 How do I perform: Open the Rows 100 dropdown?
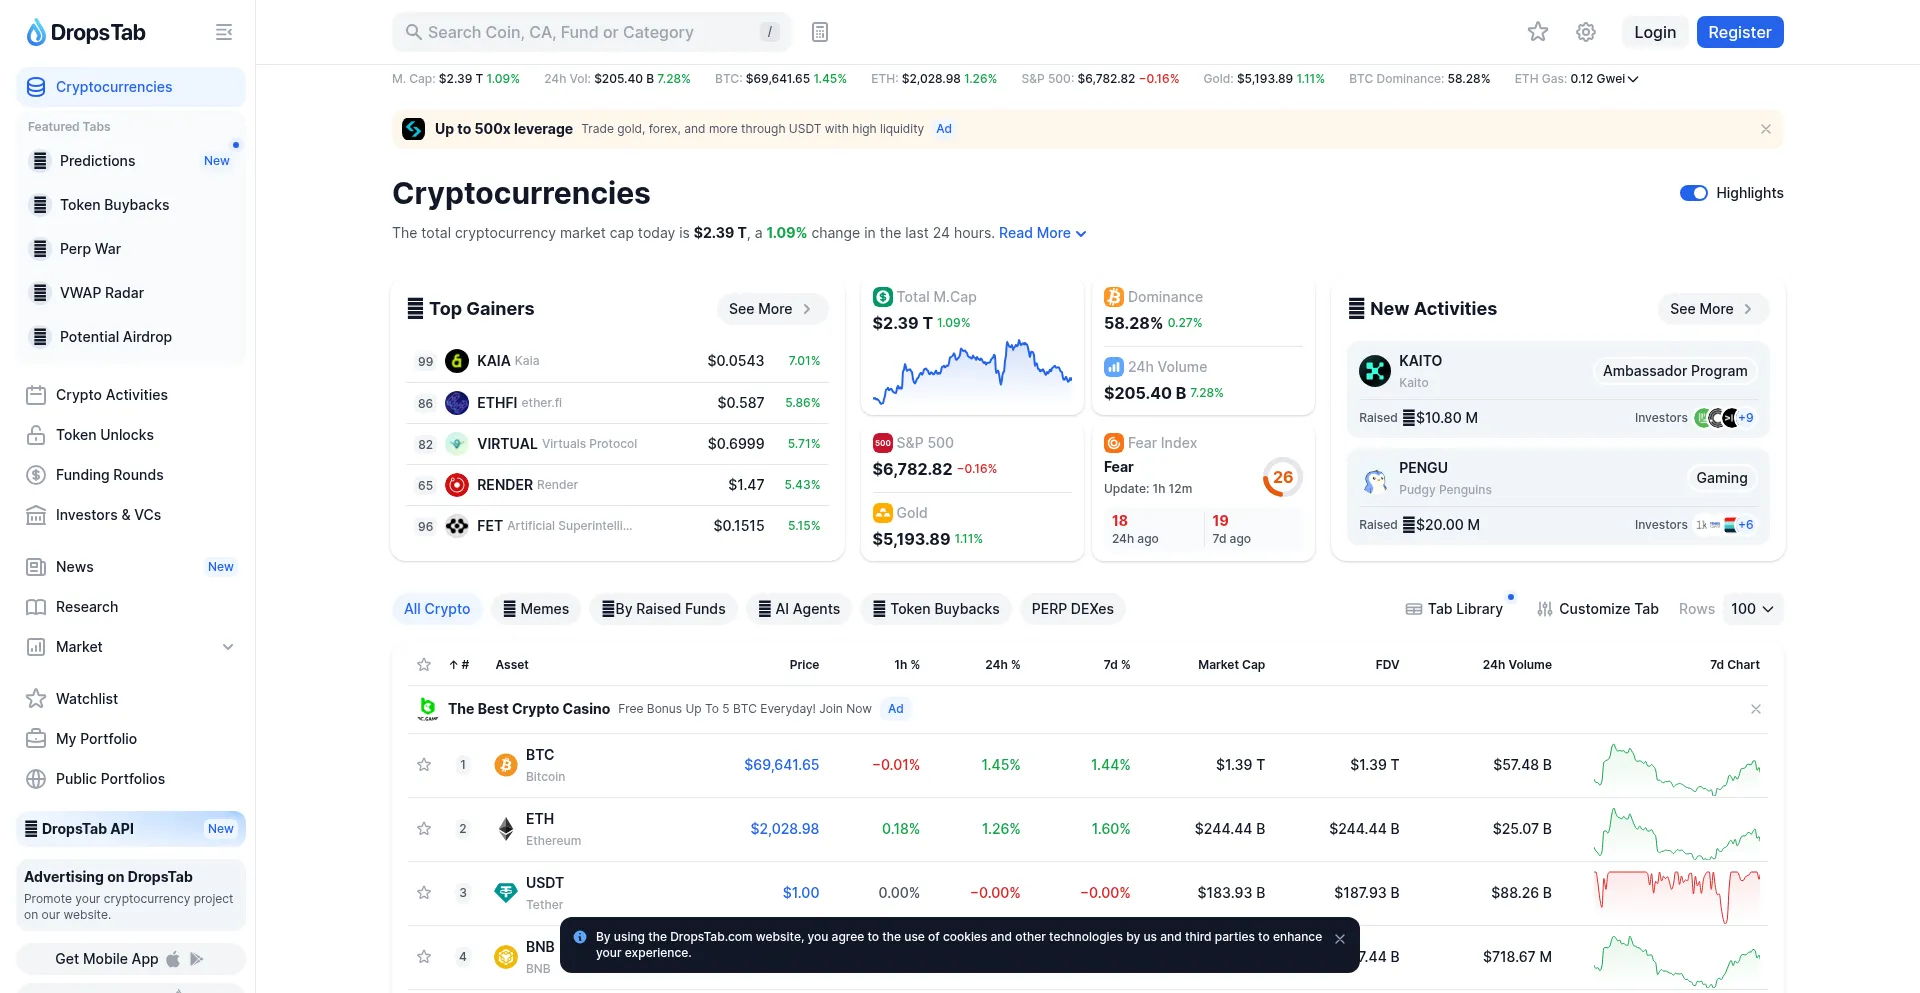point(1753,609)
